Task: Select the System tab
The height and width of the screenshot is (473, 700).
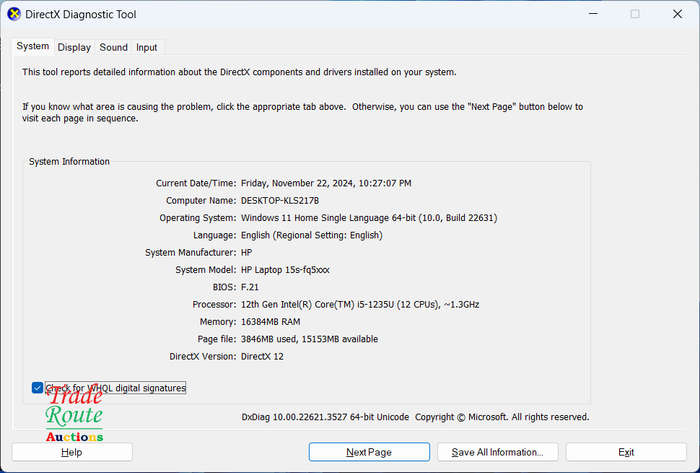Action: (x=33, y=46)
